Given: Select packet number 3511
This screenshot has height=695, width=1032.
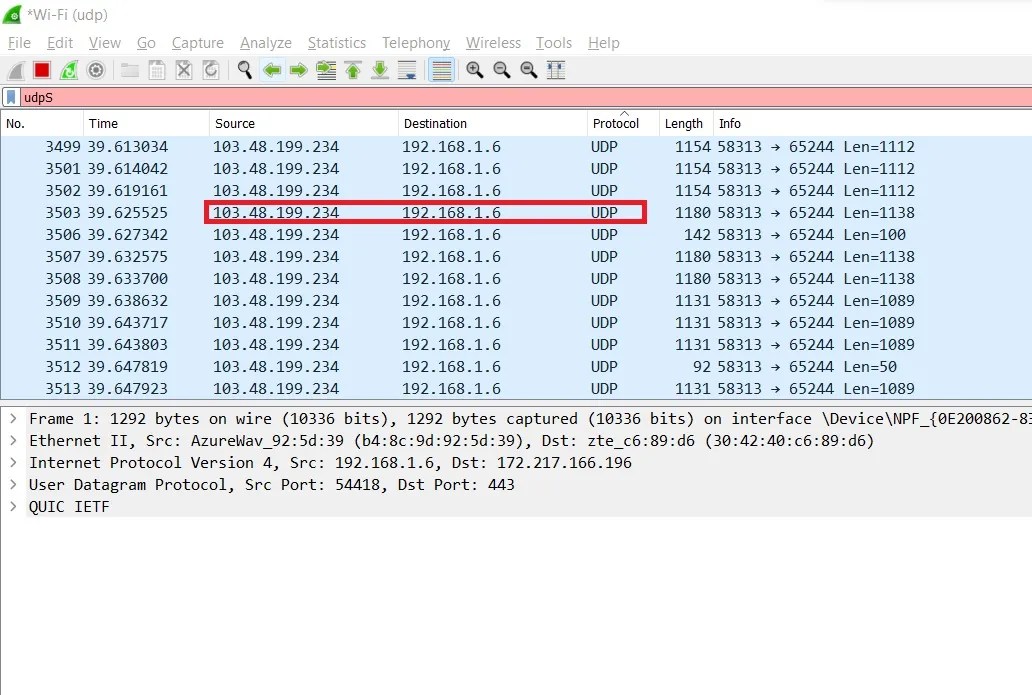Looking at the screenshot, I should [516, 345].
